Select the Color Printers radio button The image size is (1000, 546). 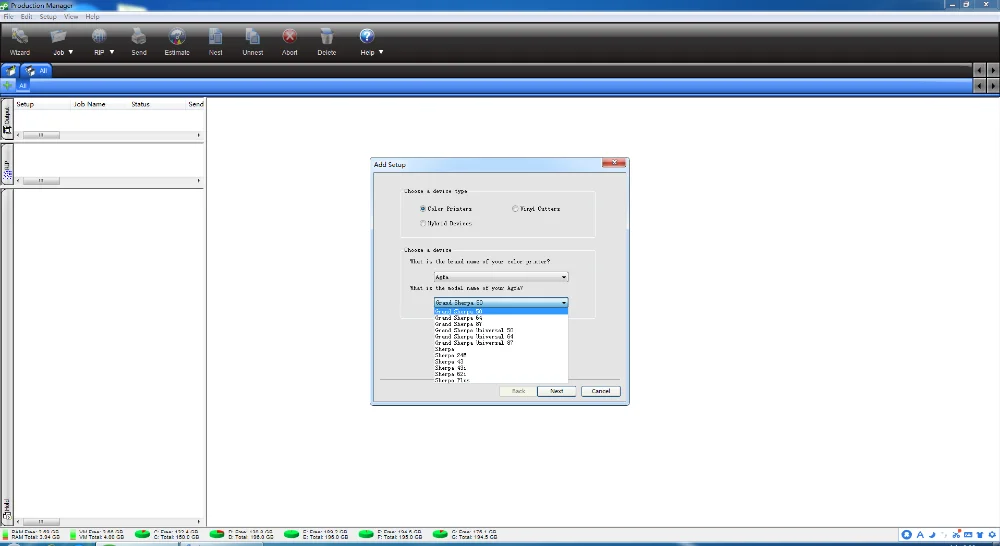[423, 209]
